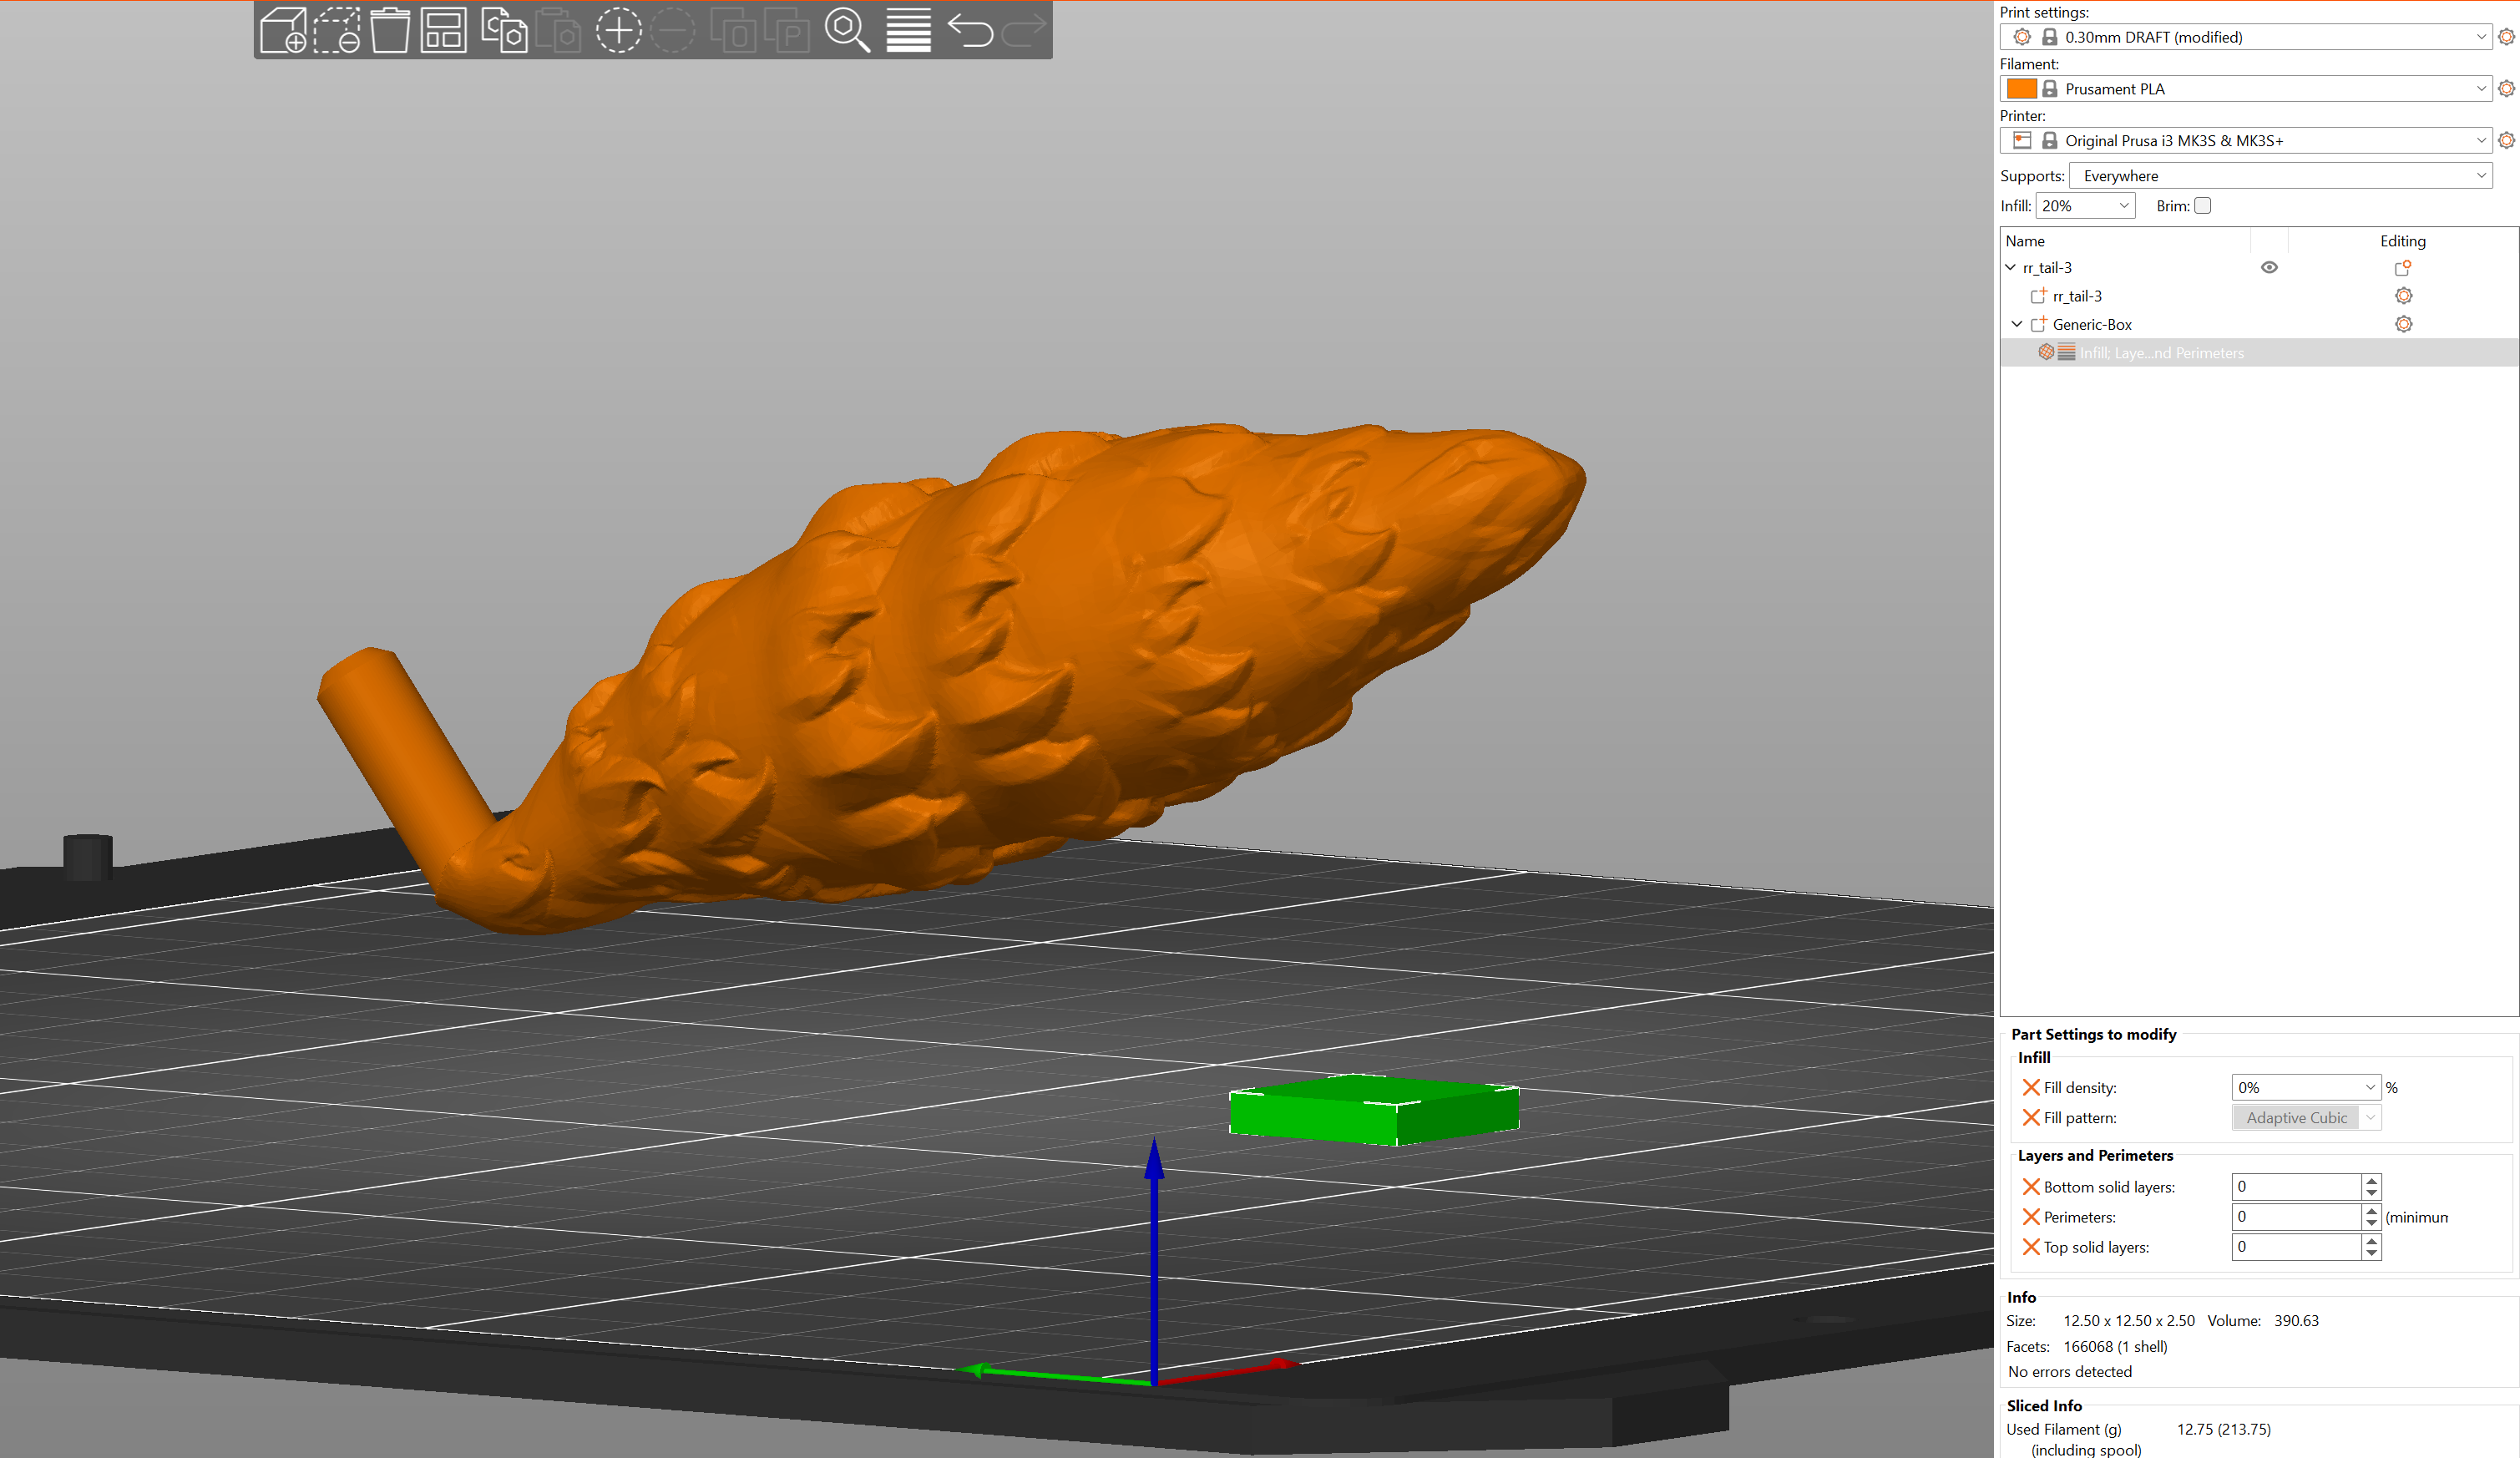Viewport: 2520px width, 1458px height.
Task: Open the Supports dropdown
Action: [2280, 176]
